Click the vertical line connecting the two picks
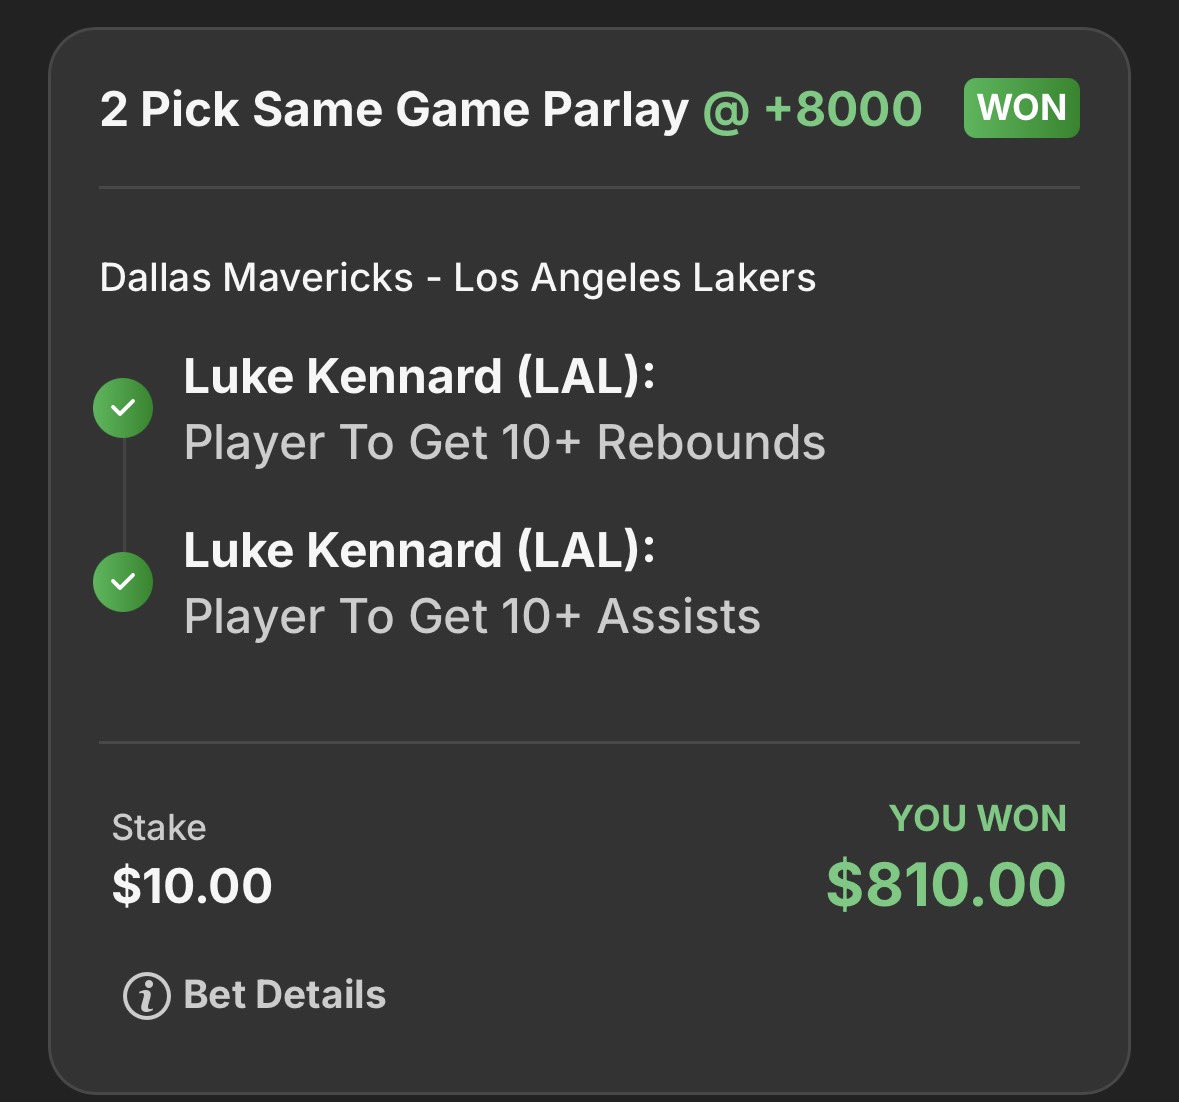1179x1102 pixels. pyautogui.click(x=123, y=495)
